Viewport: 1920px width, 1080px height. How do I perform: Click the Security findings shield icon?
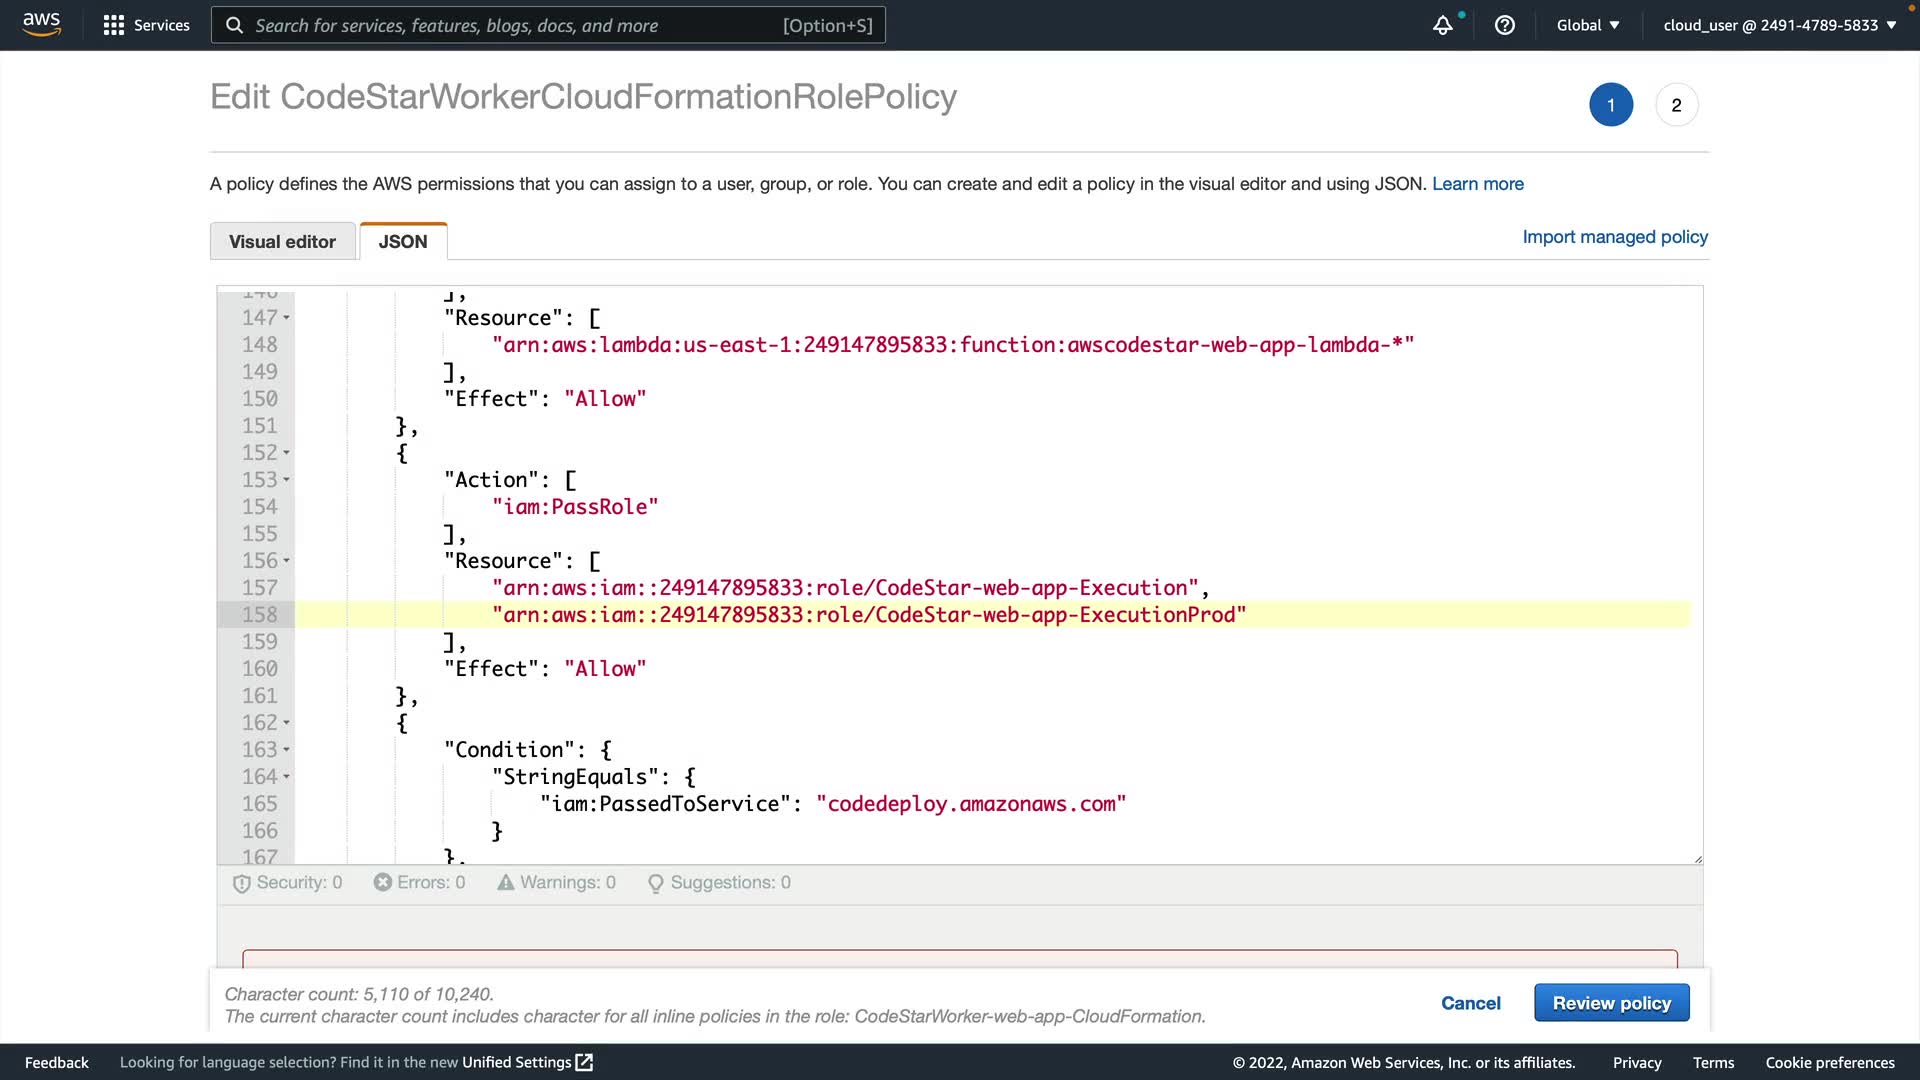click(241, 883)
